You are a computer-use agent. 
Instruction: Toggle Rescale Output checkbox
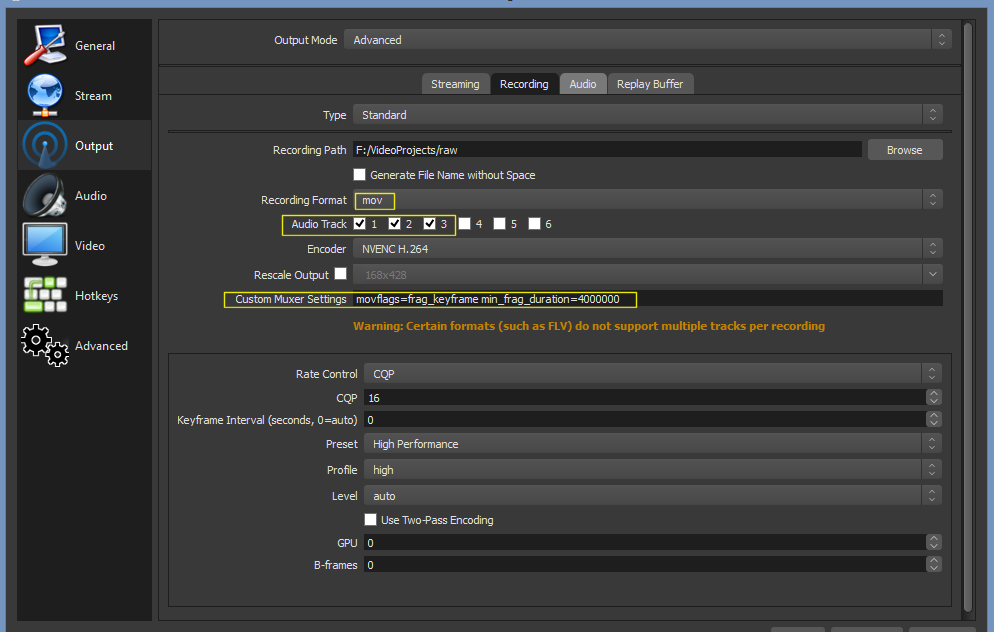(x=341, y=273)
